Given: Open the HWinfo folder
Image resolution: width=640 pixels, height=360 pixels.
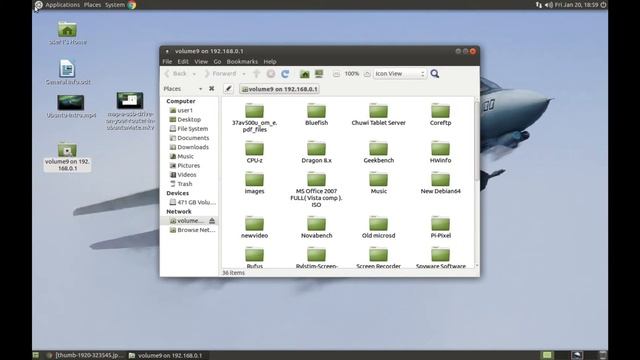Looking at the screenshot, I should 440,152.
